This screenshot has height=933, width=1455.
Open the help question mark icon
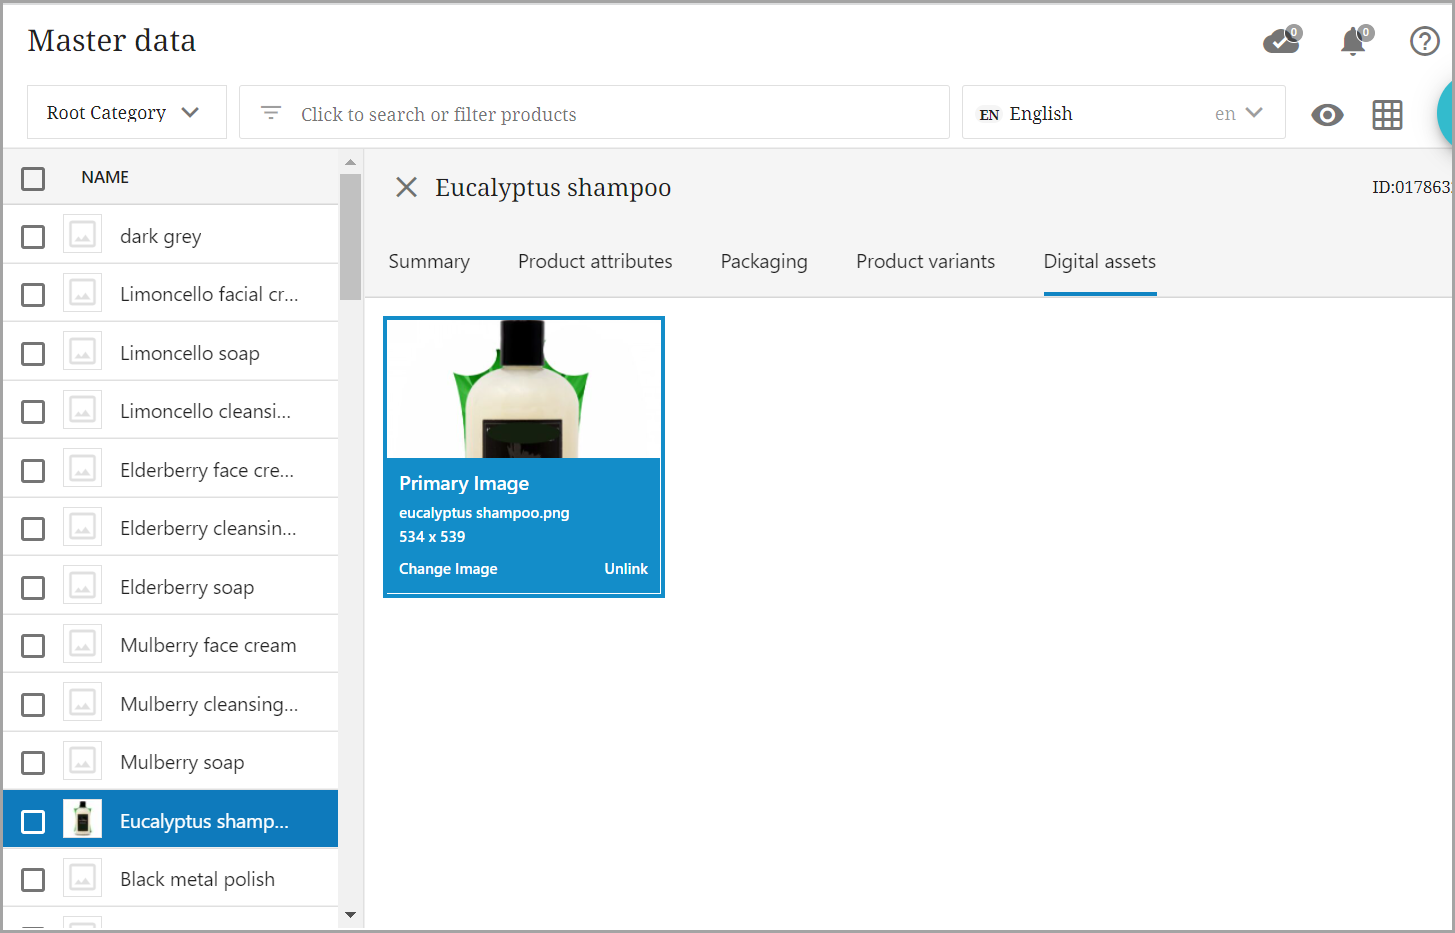1424,41
